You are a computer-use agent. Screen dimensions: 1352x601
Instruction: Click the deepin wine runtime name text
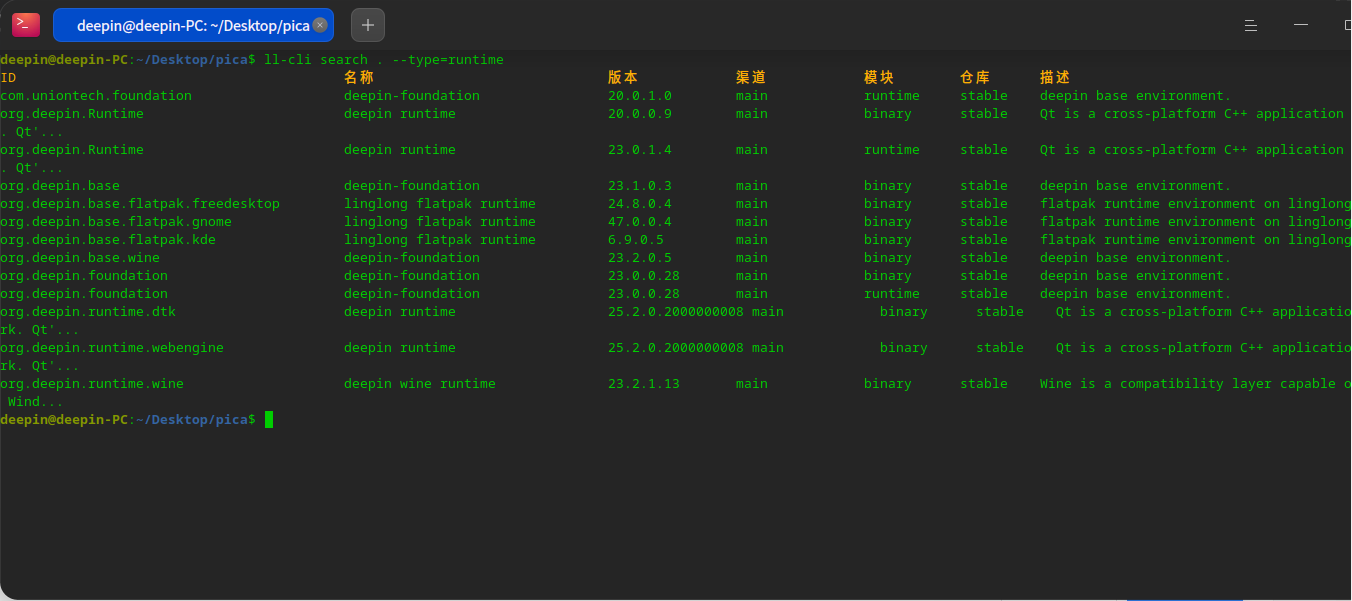pos(420,384)
